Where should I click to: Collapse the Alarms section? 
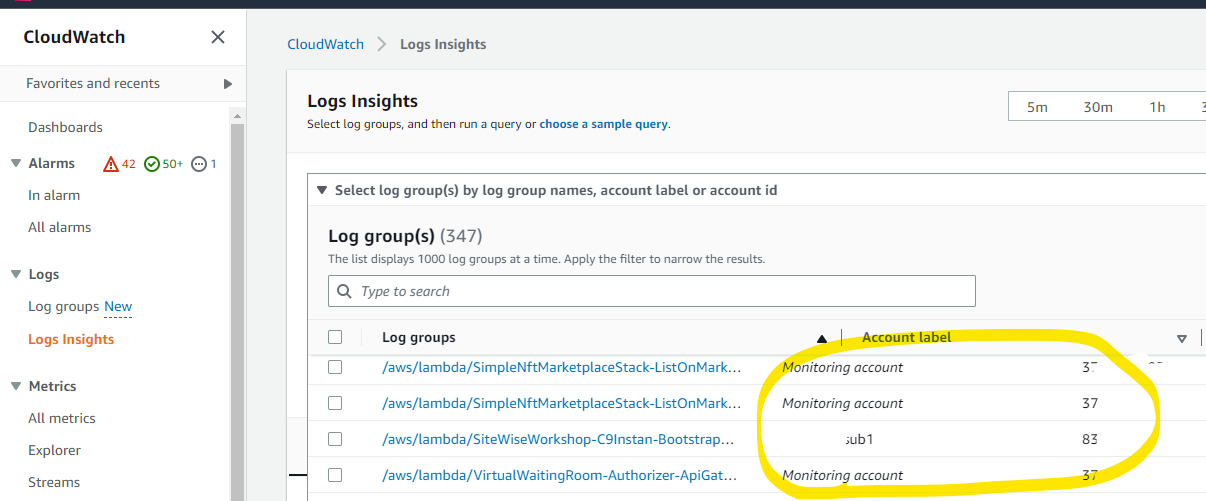click(x=16, y=164)
